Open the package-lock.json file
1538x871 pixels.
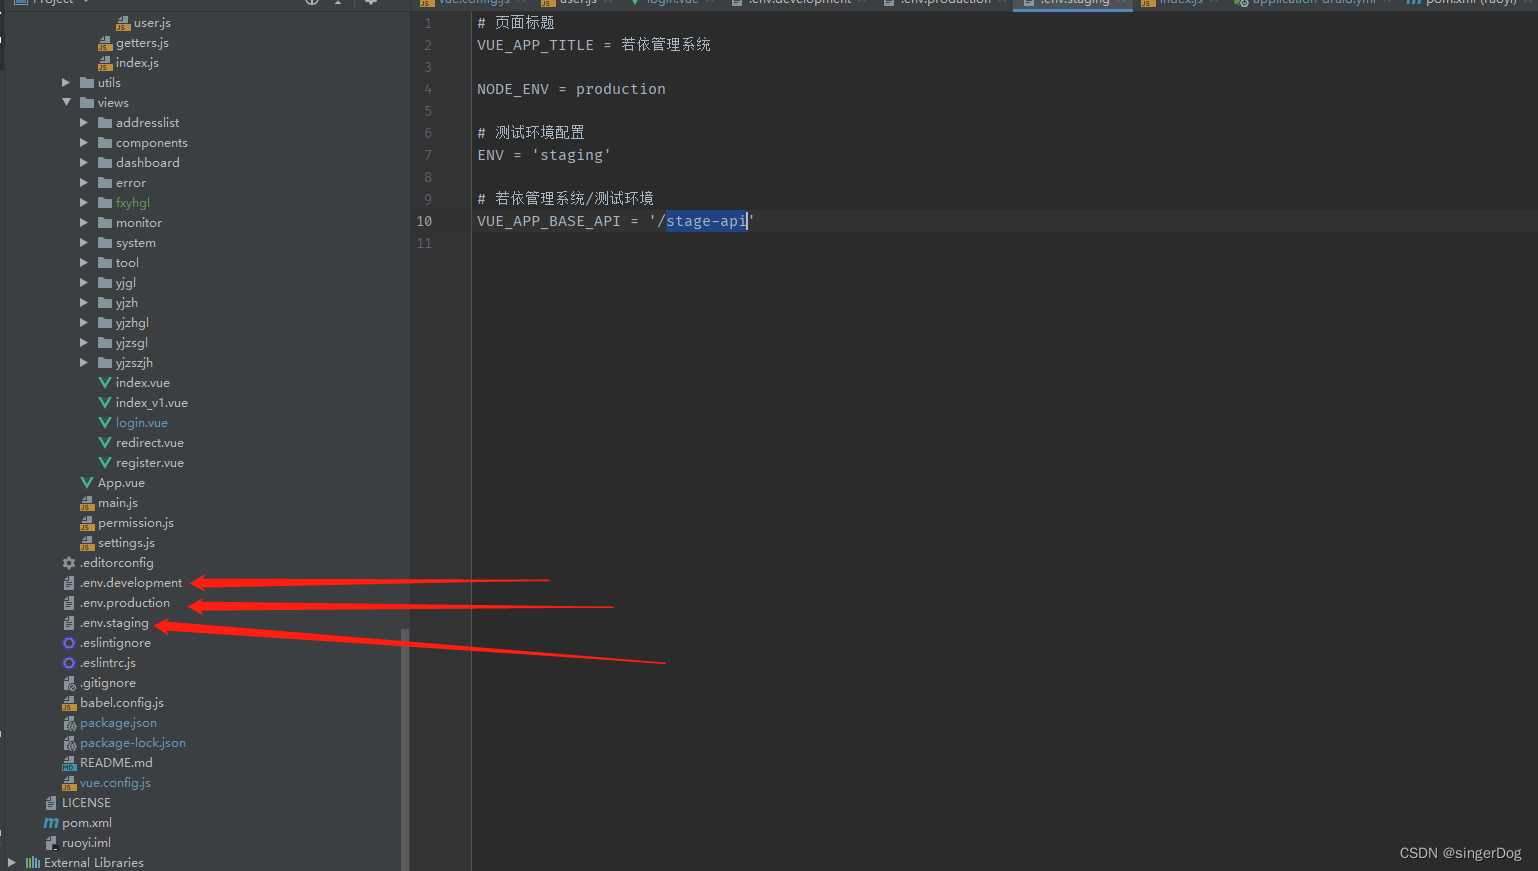[133, 743]
